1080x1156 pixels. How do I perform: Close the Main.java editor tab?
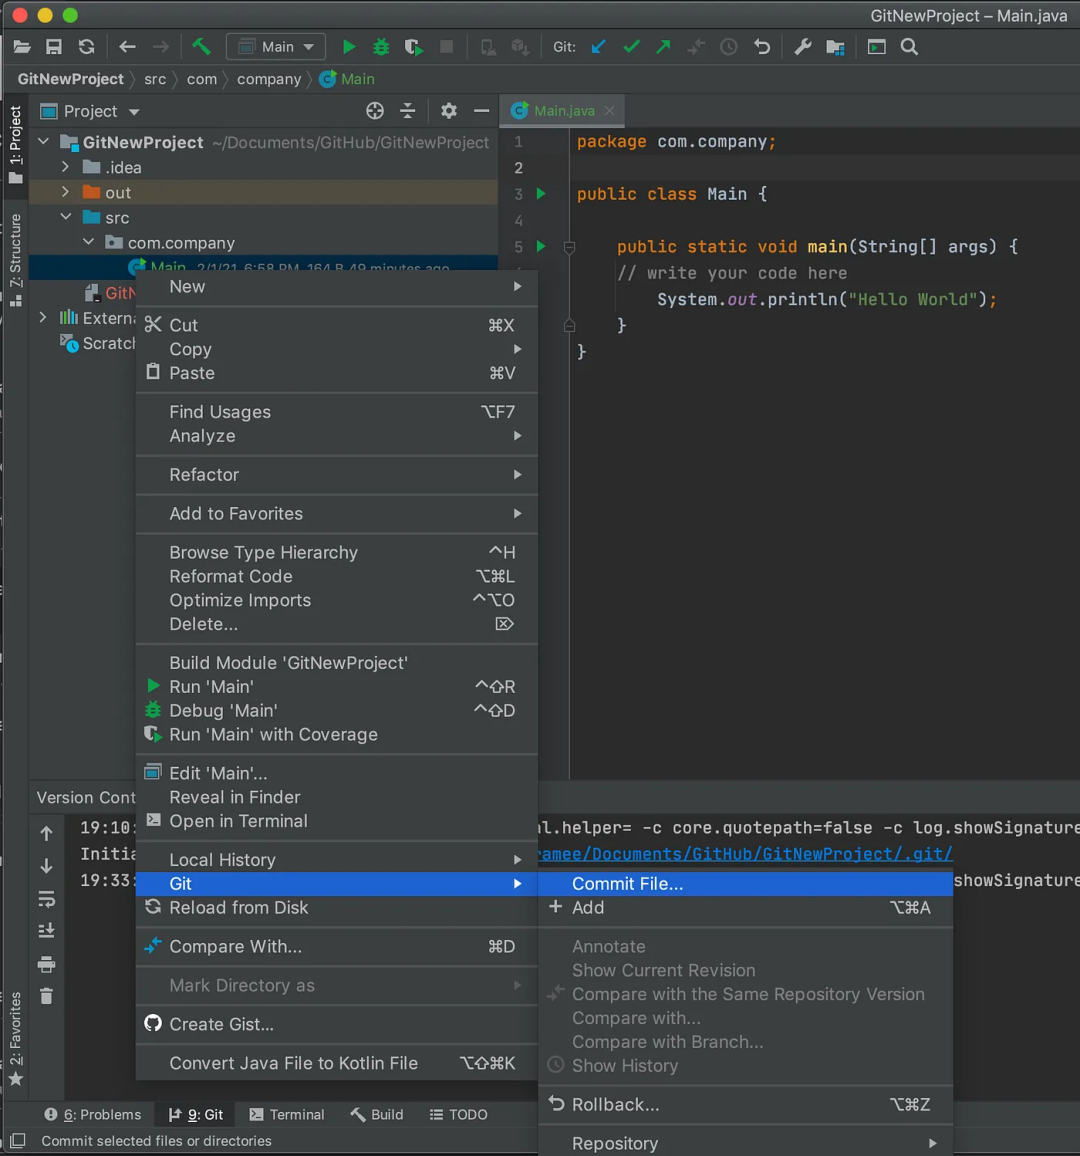610,111
